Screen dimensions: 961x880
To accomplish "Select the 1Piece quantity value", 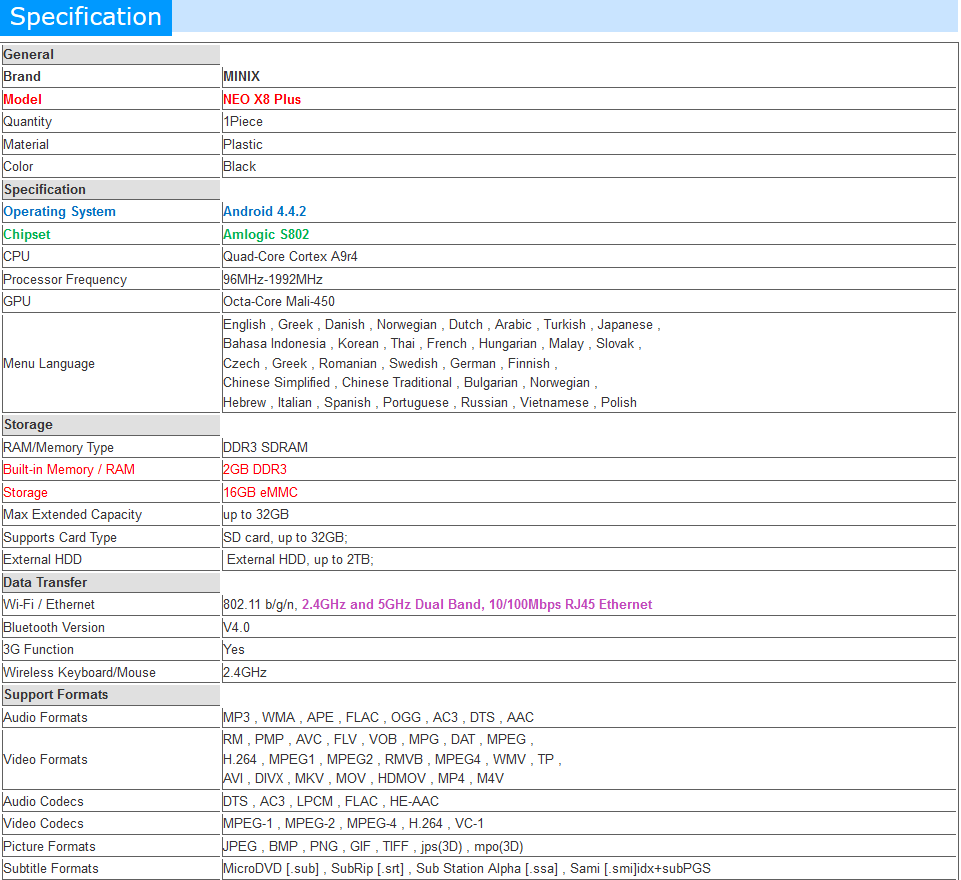I will tap(243, 122).
